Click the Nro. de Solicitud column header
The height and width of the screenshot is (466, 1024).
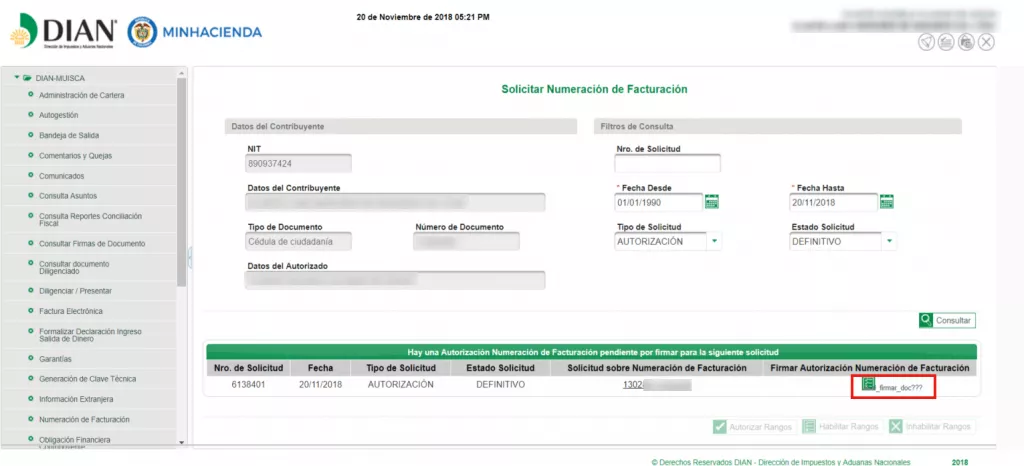coord(248,368)
